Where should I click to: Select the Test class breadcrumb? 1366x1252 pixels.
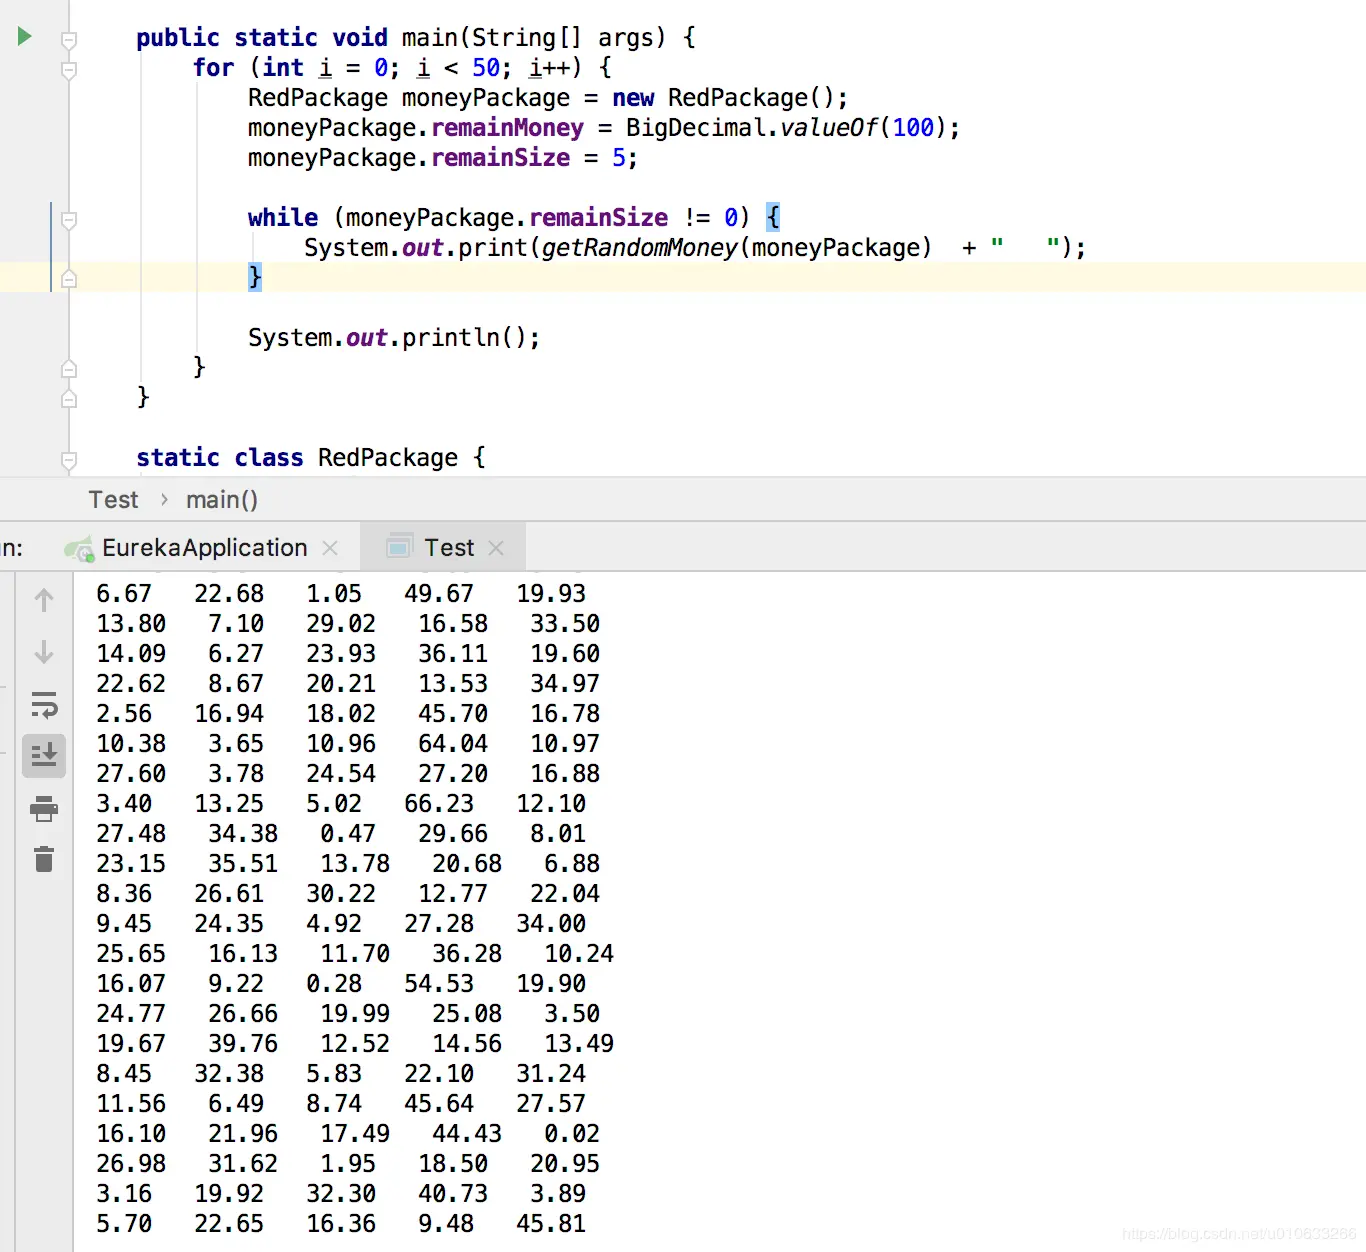click(113, 500)
